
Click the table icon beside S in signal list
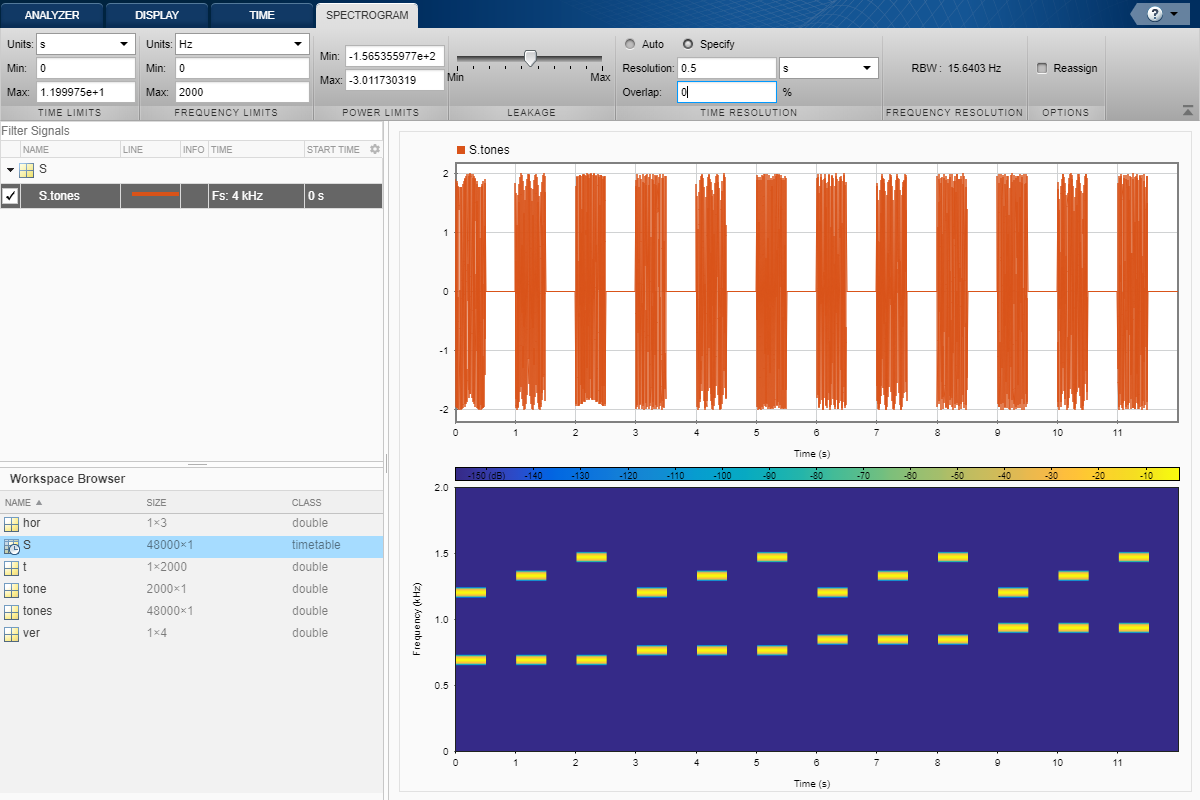click(27, 170)
